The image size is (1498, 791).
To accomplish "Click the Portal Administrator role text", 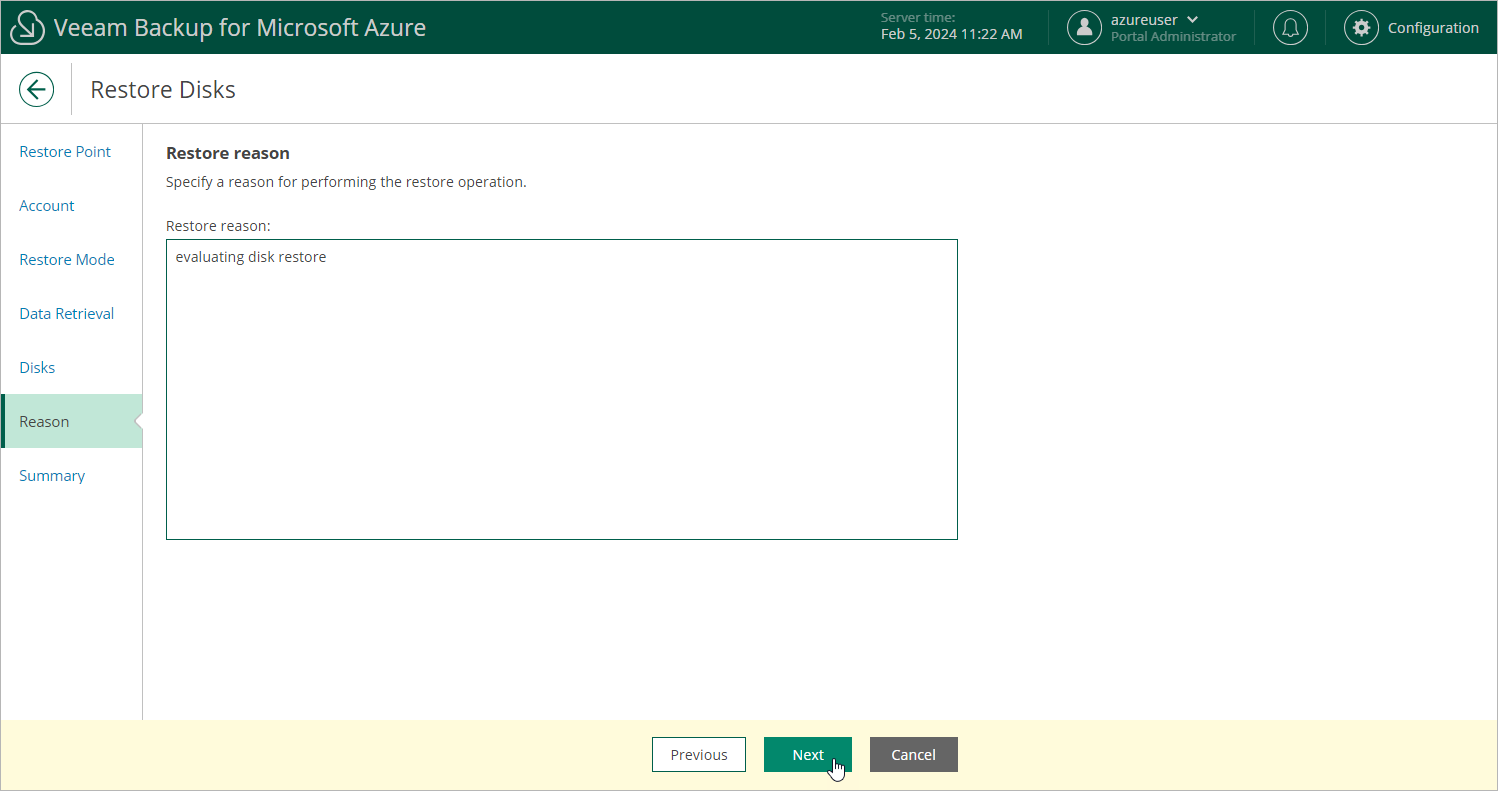I will pos(1173,37).
